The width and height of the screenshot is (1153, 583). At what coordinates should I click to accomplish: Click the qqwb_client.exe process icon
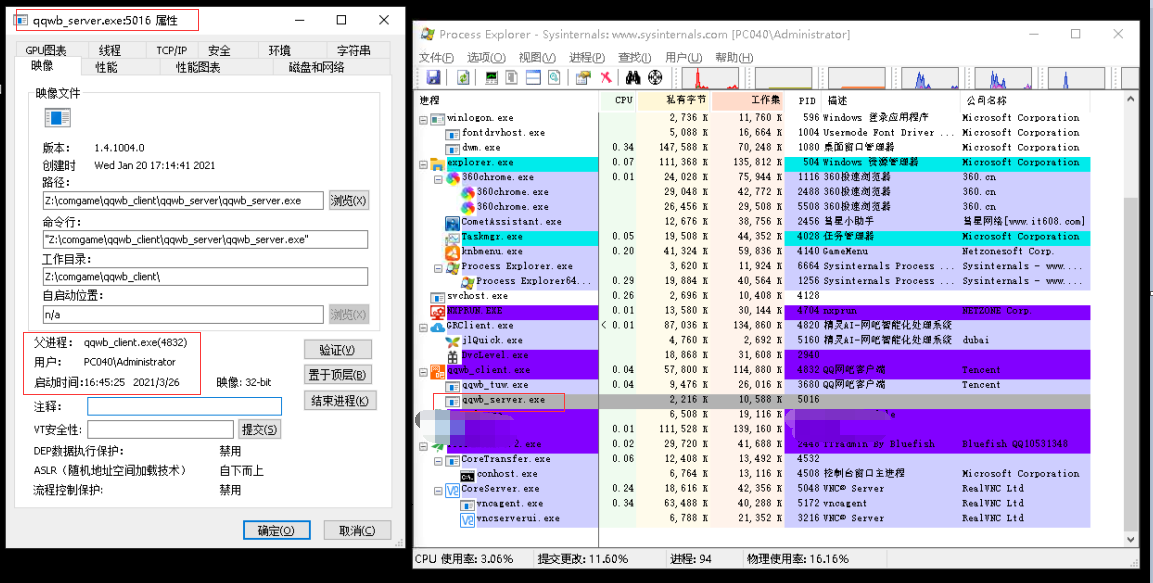[437, 370]
